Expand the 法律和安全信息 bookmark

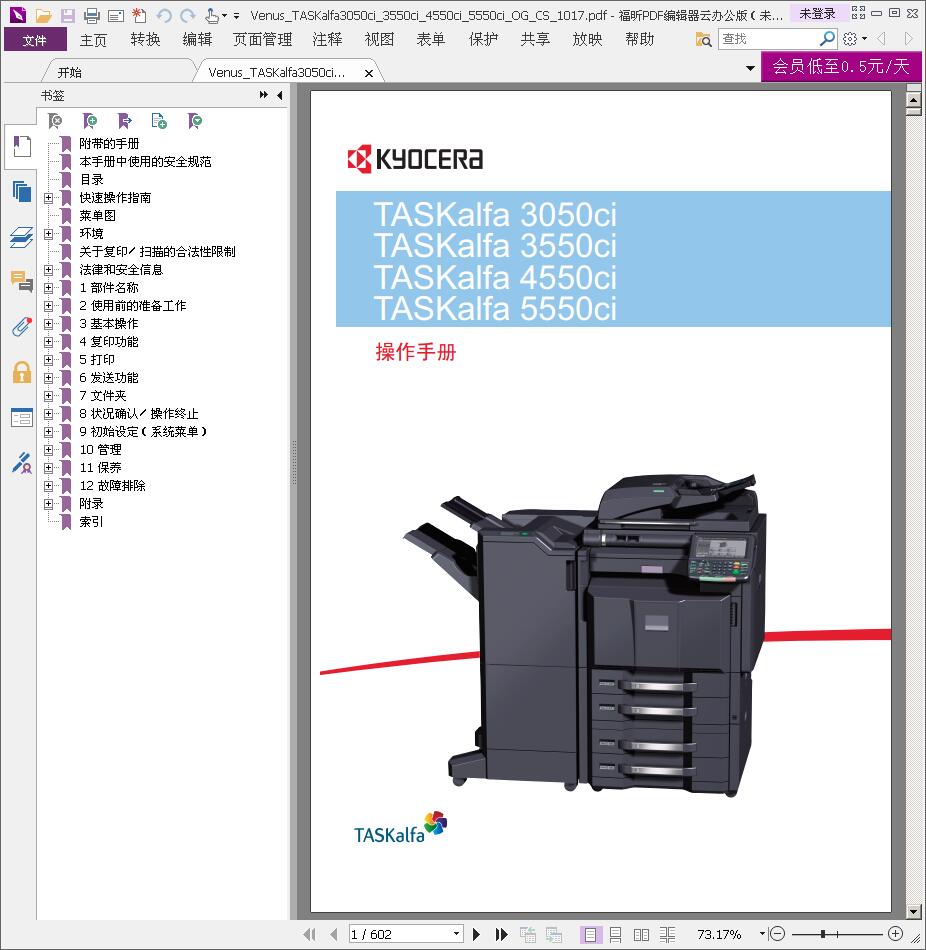[x=48, y=270]
